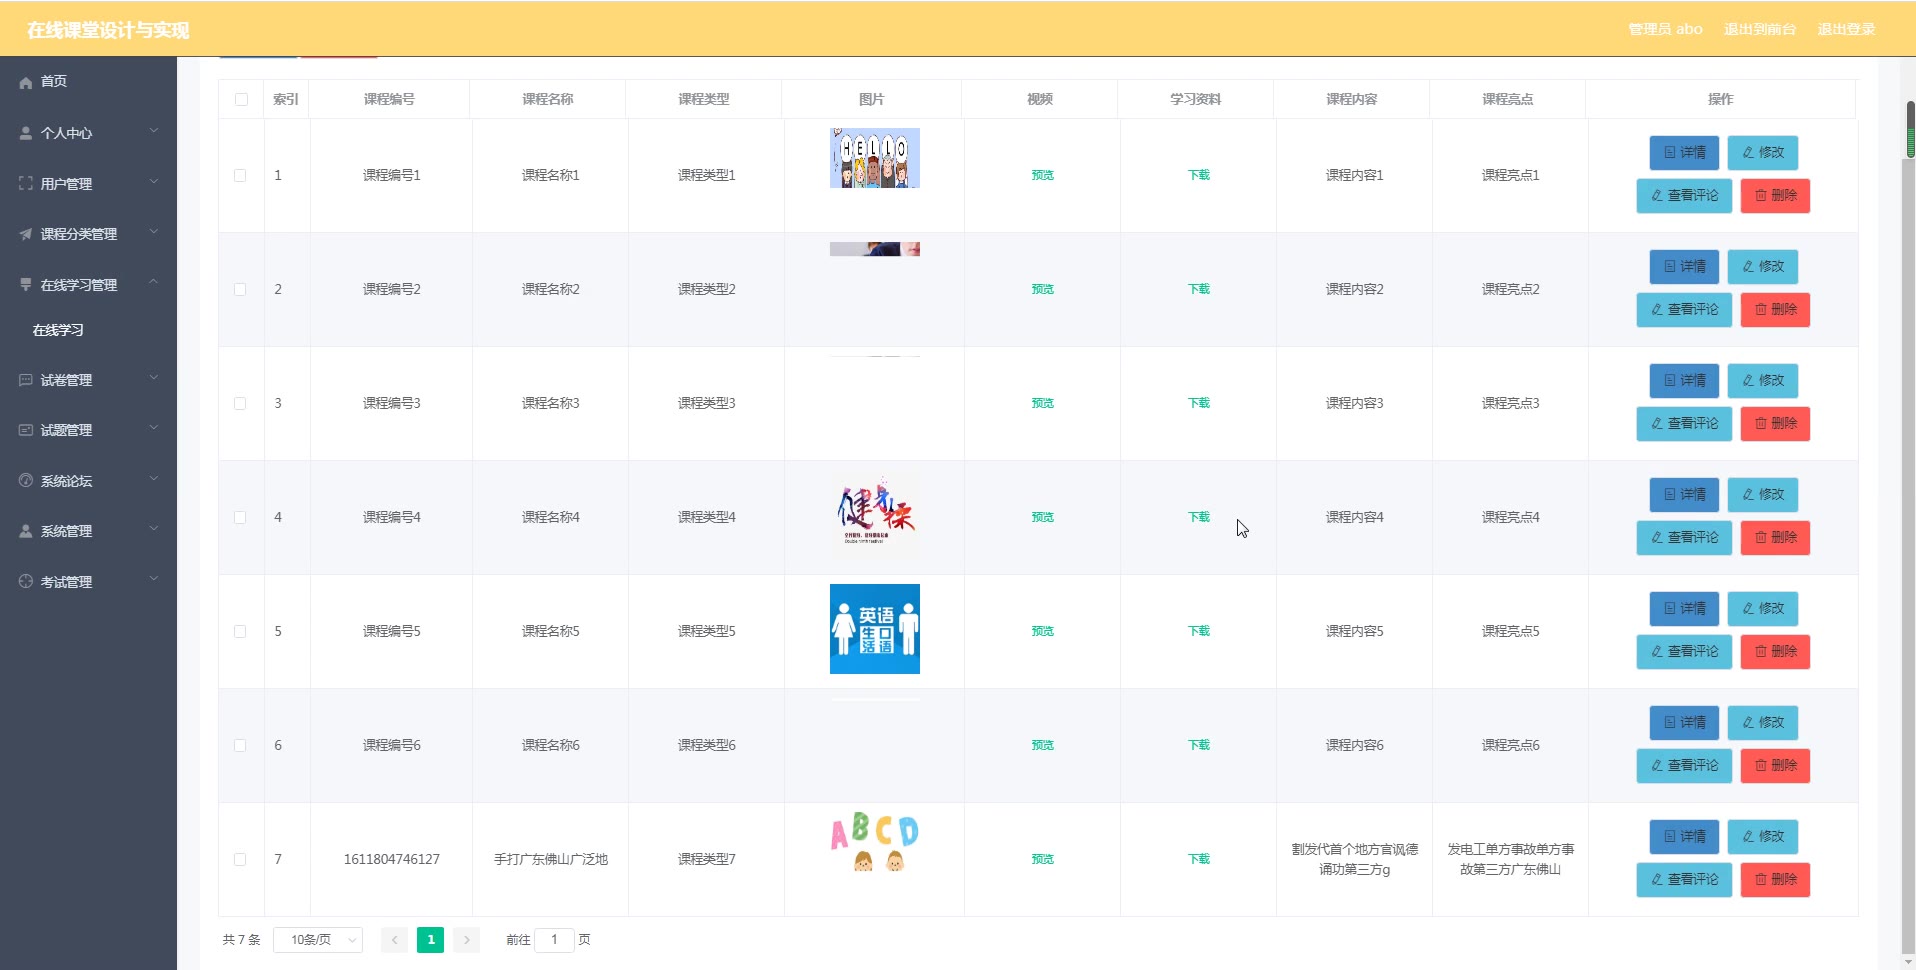1916x970 pixels.
Task: Click the frame icon beside 用户管理
Action: tap(26, 184)
